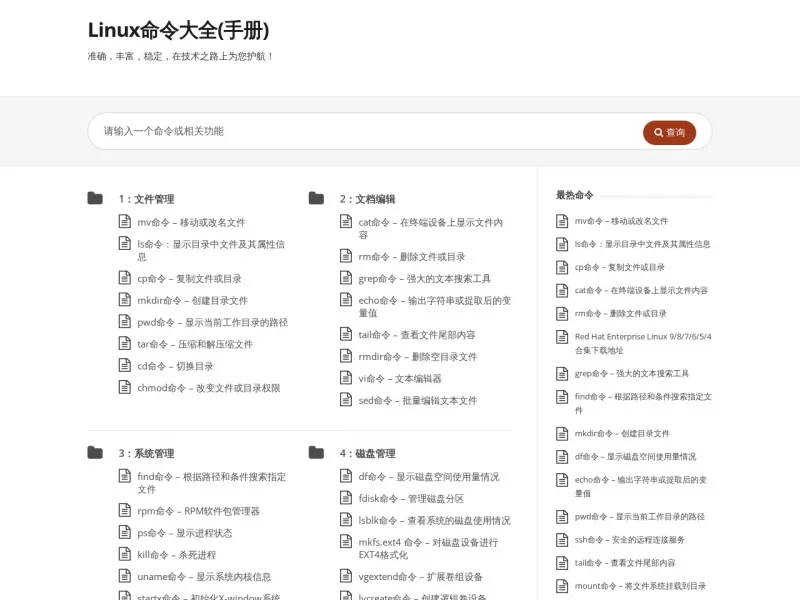Open chmod命令 – 改变文件或目录权限 link

pos(209,388)
